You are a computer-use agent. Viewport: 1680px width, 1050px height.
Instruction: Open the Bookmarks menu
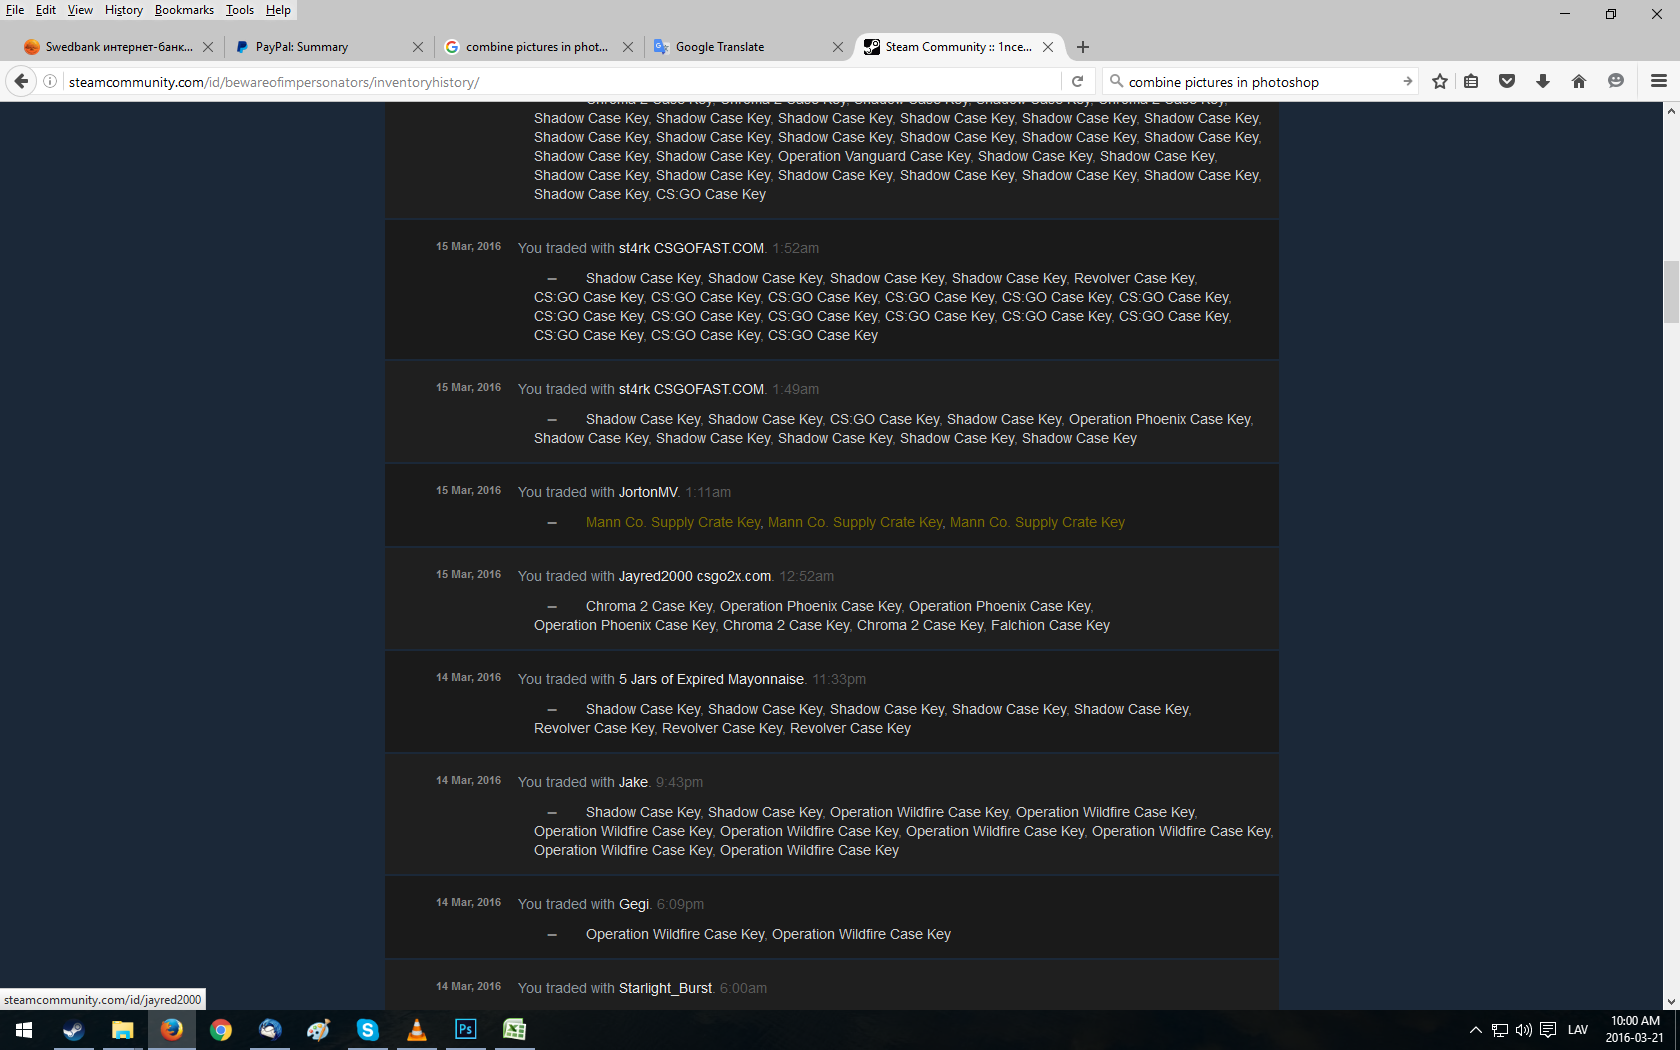[184, 10]
